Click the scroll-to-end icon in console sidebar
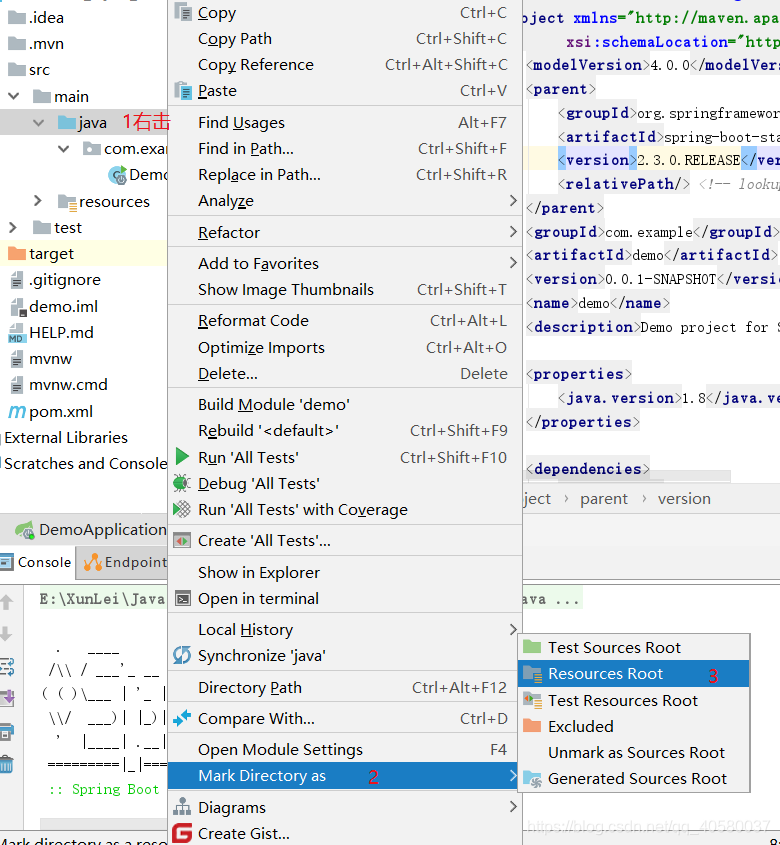Image resolution: width=780 pixels, height=845 pixels. [6, 698]
